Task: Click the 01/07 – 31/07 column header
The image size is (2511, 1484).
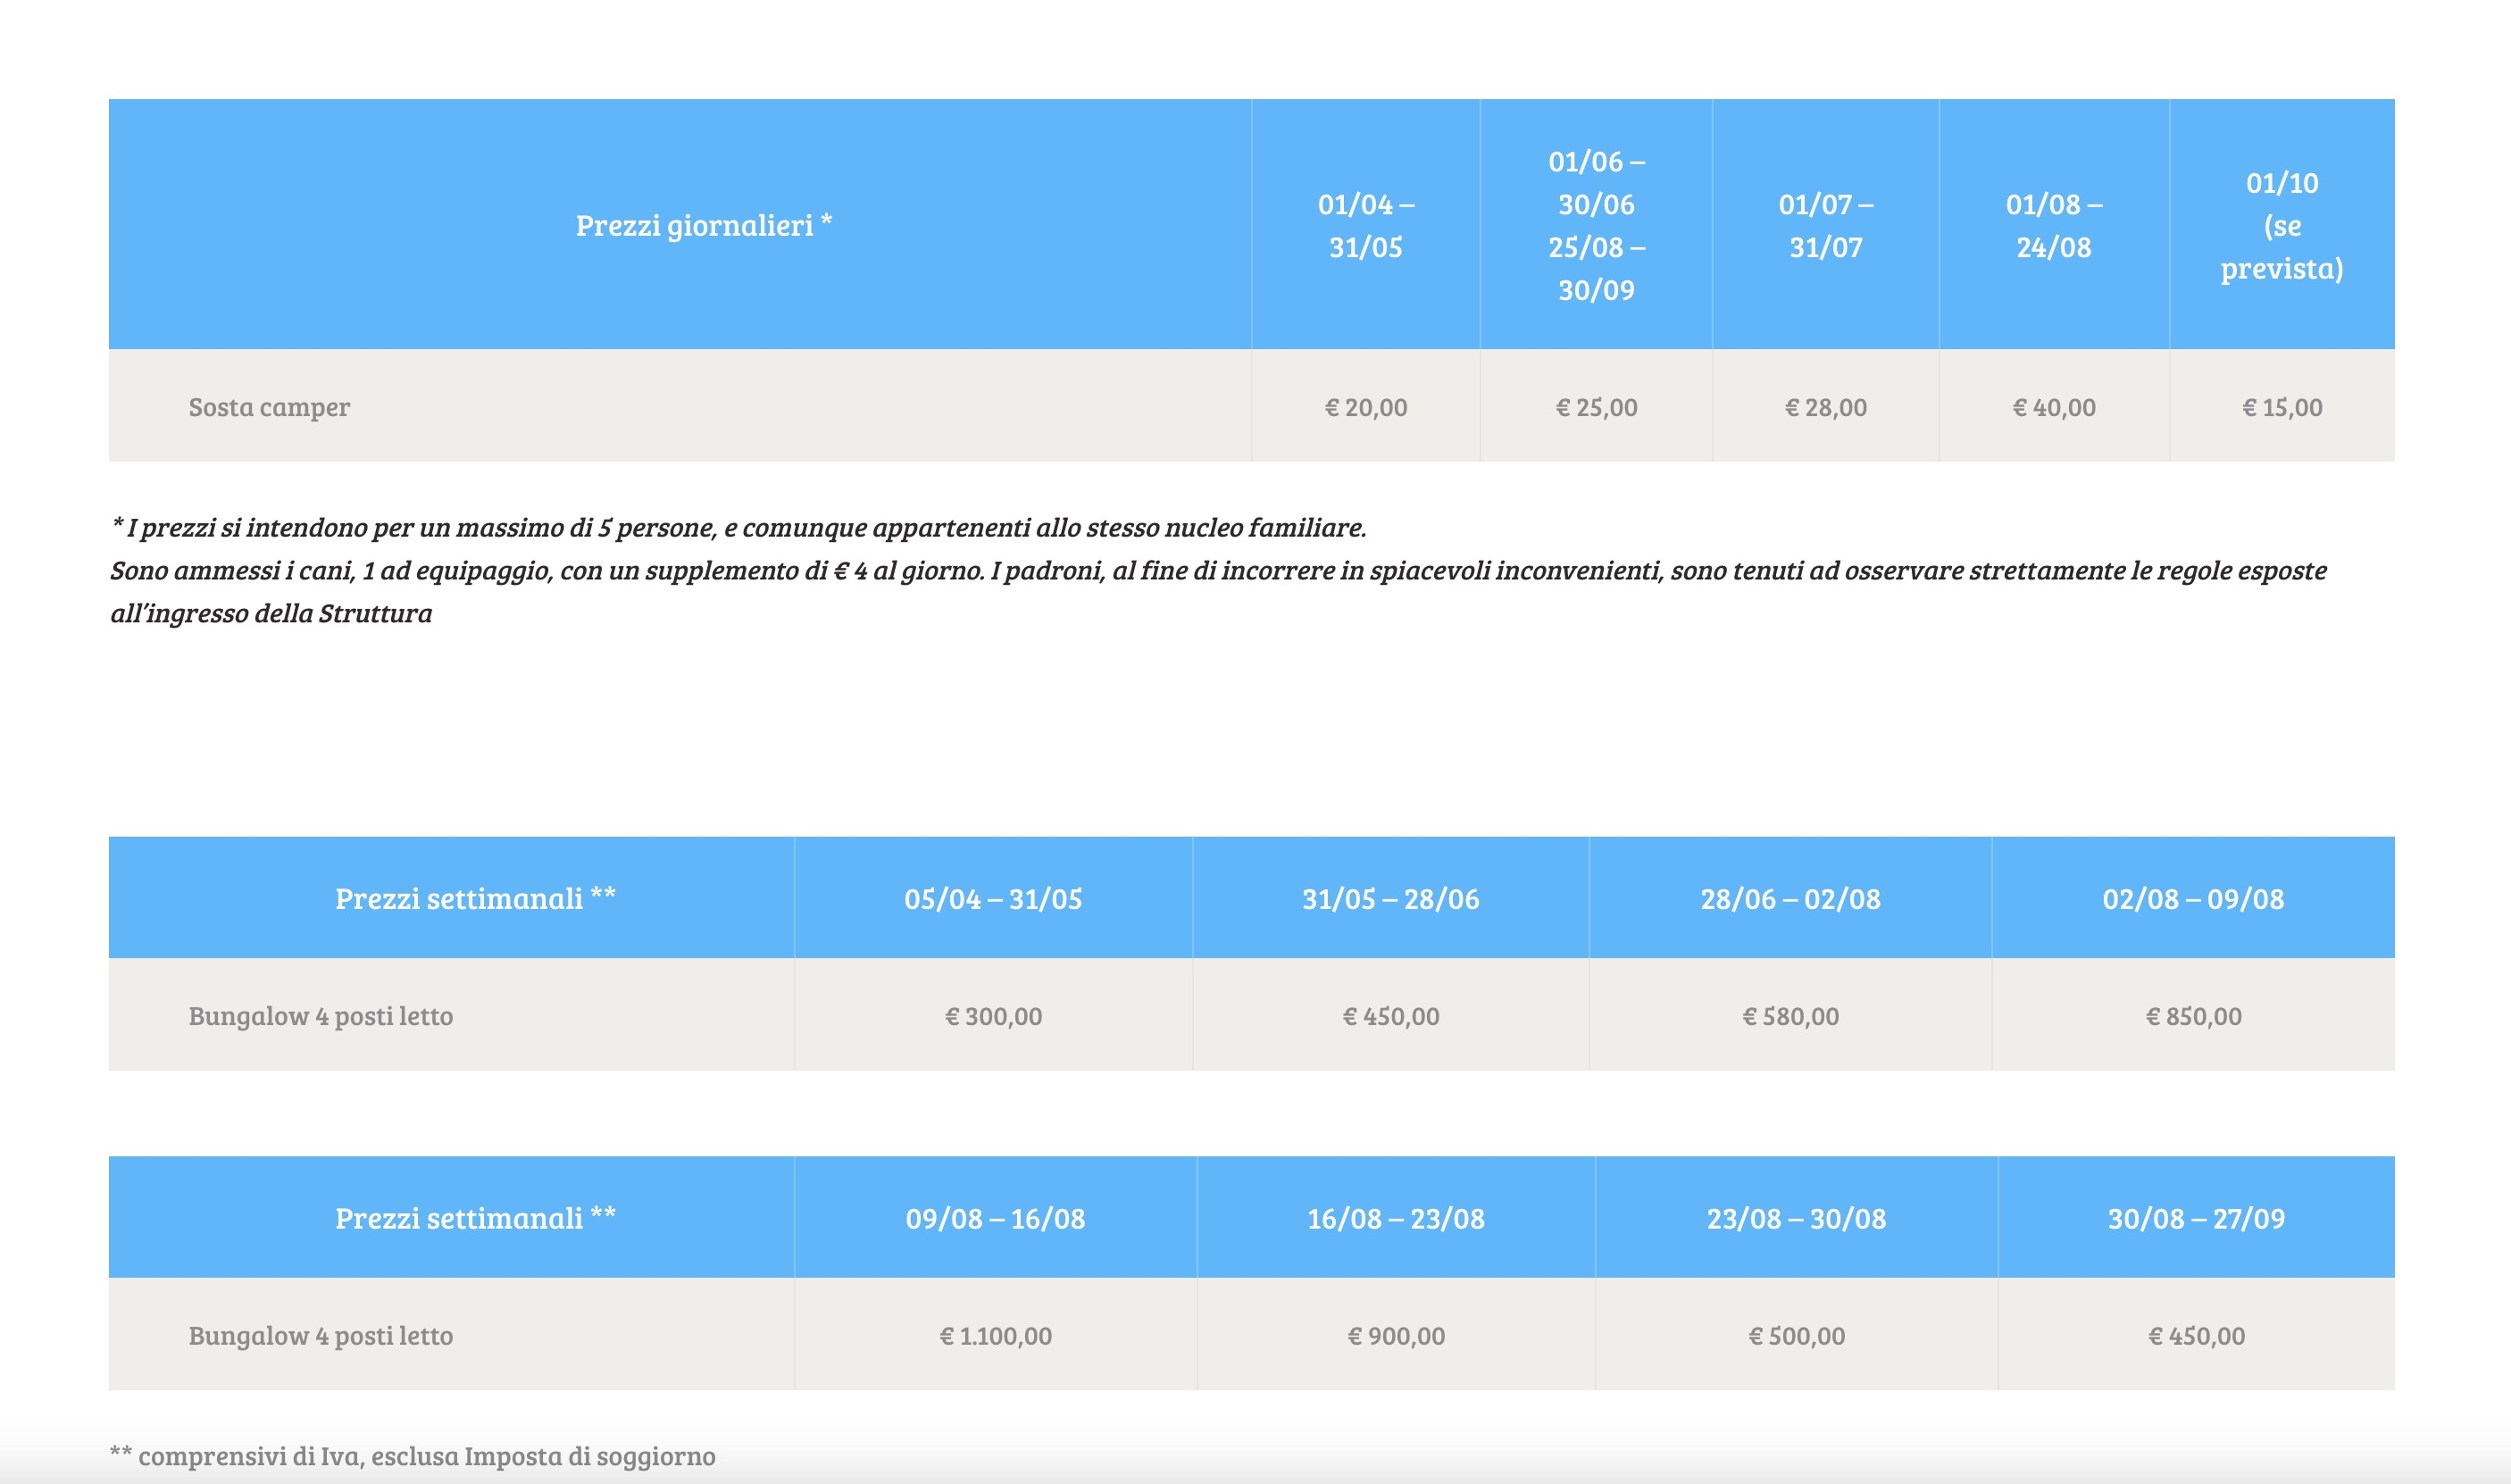Action: 1825,225
